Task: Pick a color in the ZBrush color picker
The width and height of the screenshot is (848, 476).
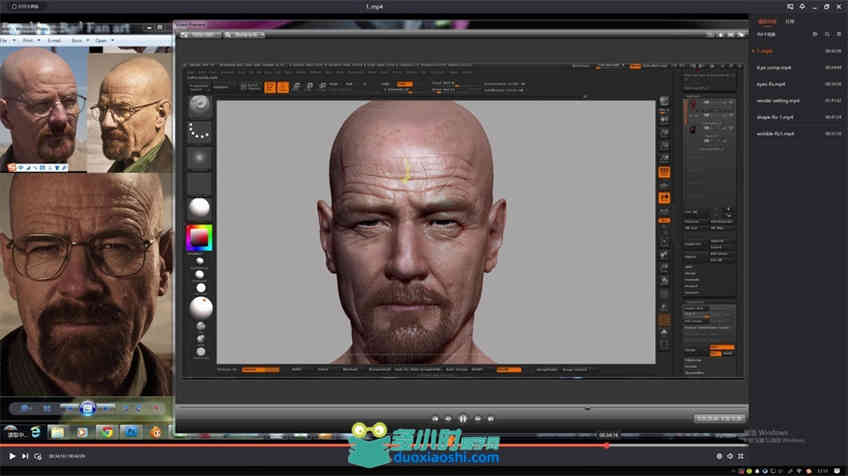Action: tap(199, 238)
